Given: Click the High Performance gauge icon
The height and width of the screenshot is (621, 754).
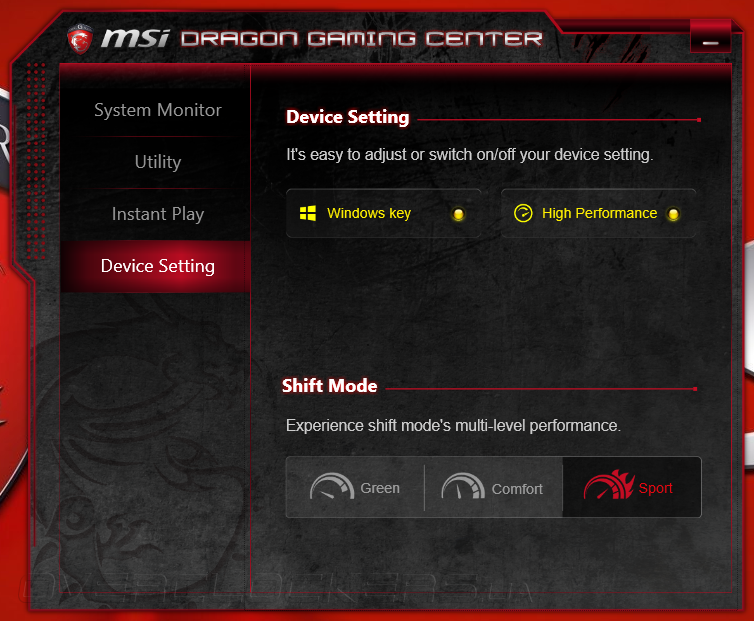Looking at the screenshot, I should coord(523,213).
